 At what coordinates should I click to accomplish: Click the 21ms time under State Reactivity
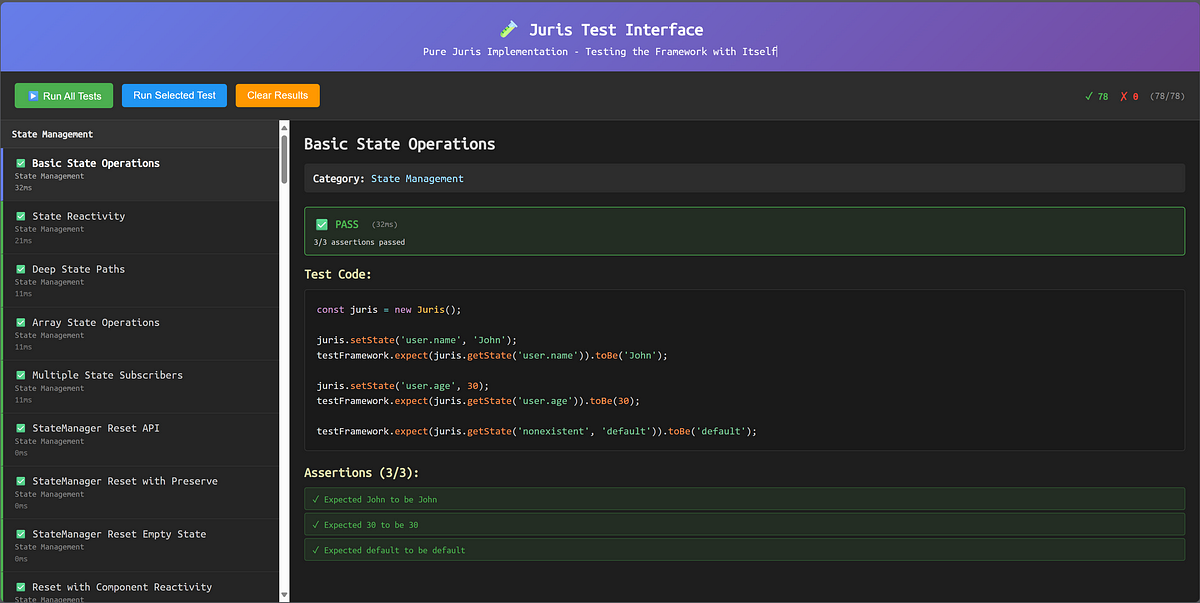coord(23,241)
